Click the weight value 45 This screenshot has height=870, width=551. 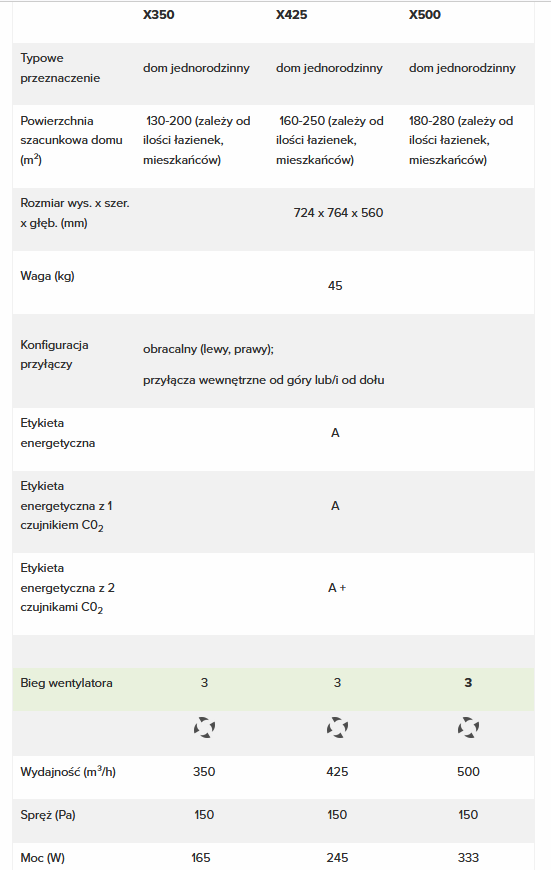335,286
